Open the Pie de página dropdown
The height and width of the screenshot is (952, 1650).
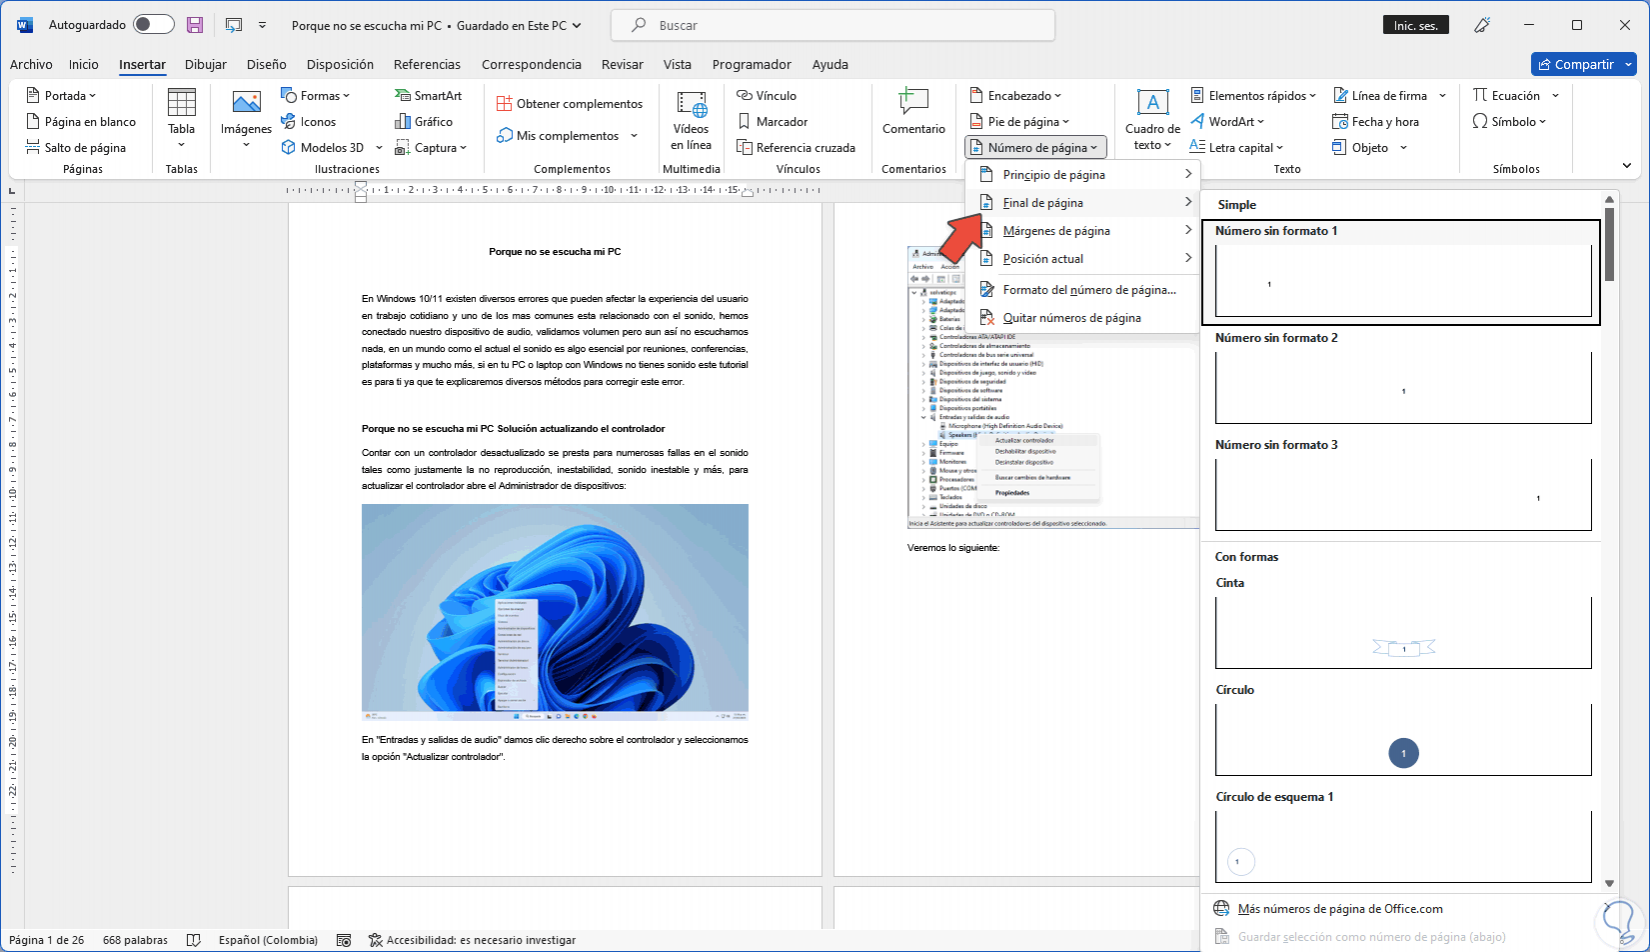(1021, 121)
